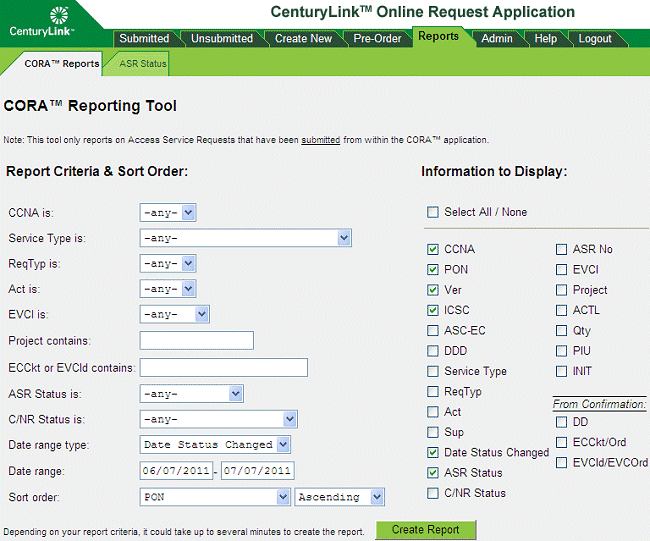650x541 pixels.
Task: Enable the ASR No checkbox
Action: pos(561,249)
